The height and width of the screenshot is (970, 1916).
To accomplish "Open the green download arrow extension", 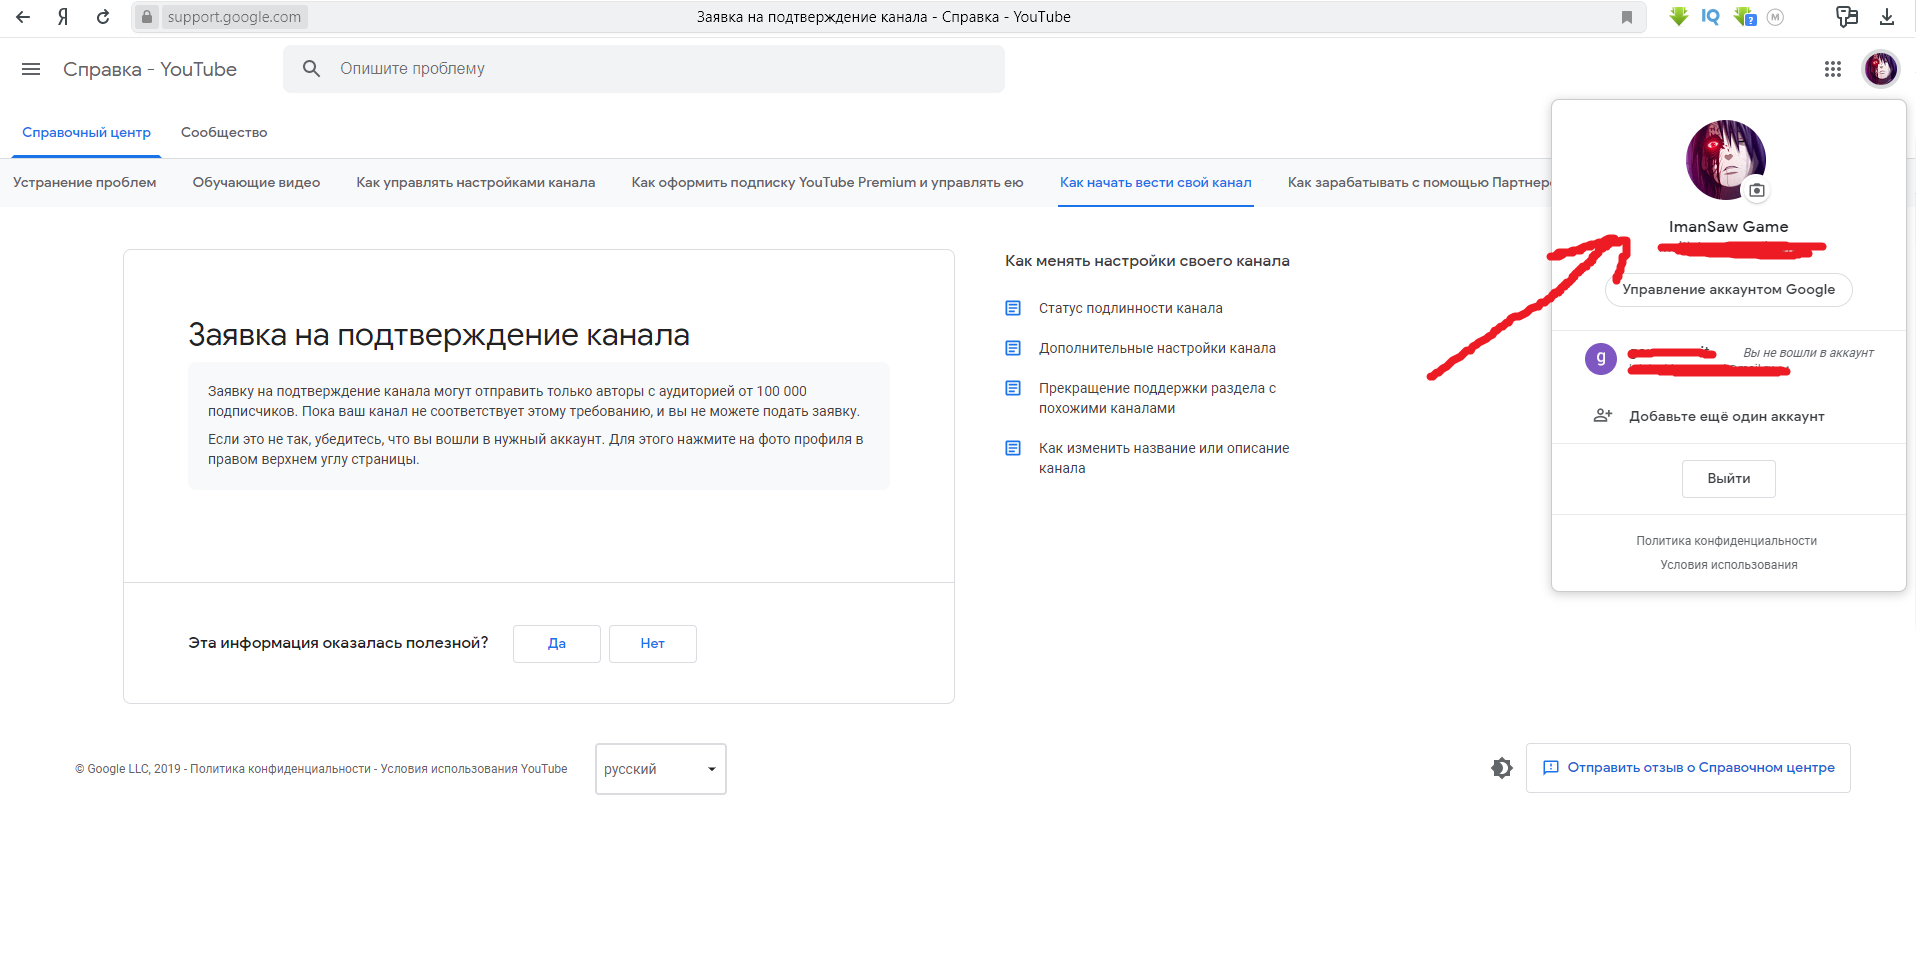I will [1679, 17].
